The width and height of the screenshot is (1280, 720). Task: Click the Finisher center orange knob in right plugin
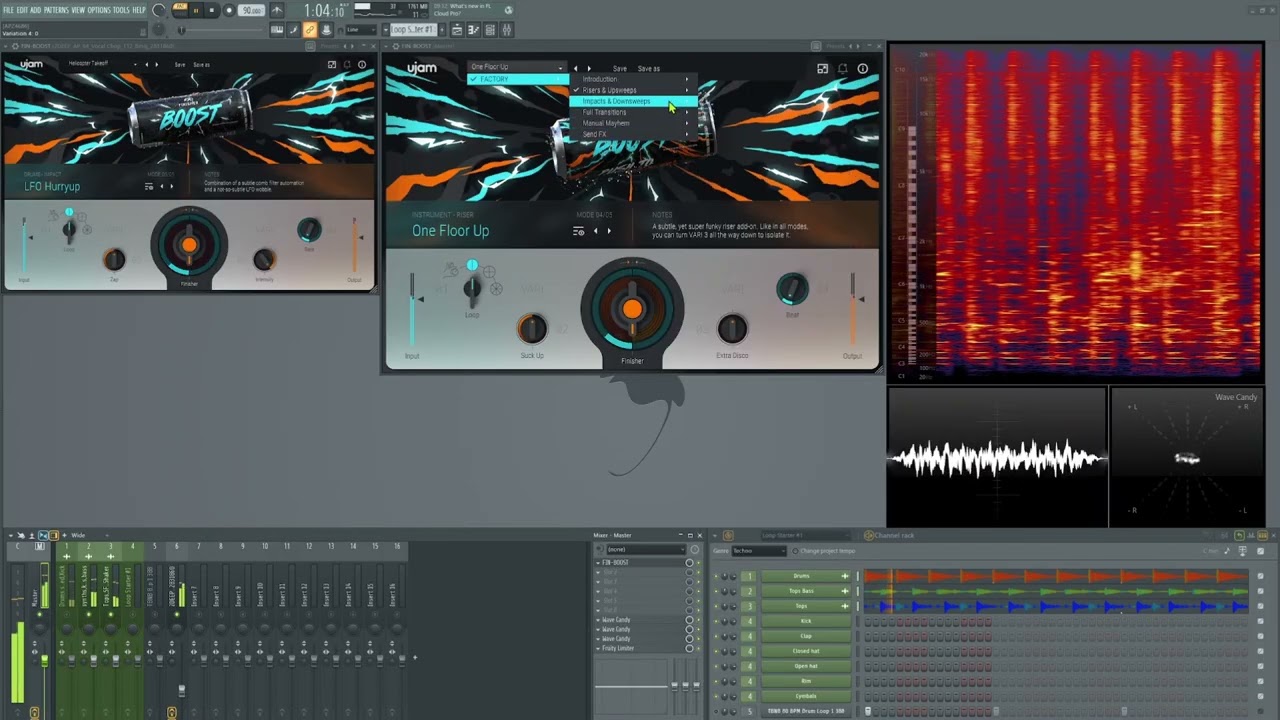coord(632,310)
